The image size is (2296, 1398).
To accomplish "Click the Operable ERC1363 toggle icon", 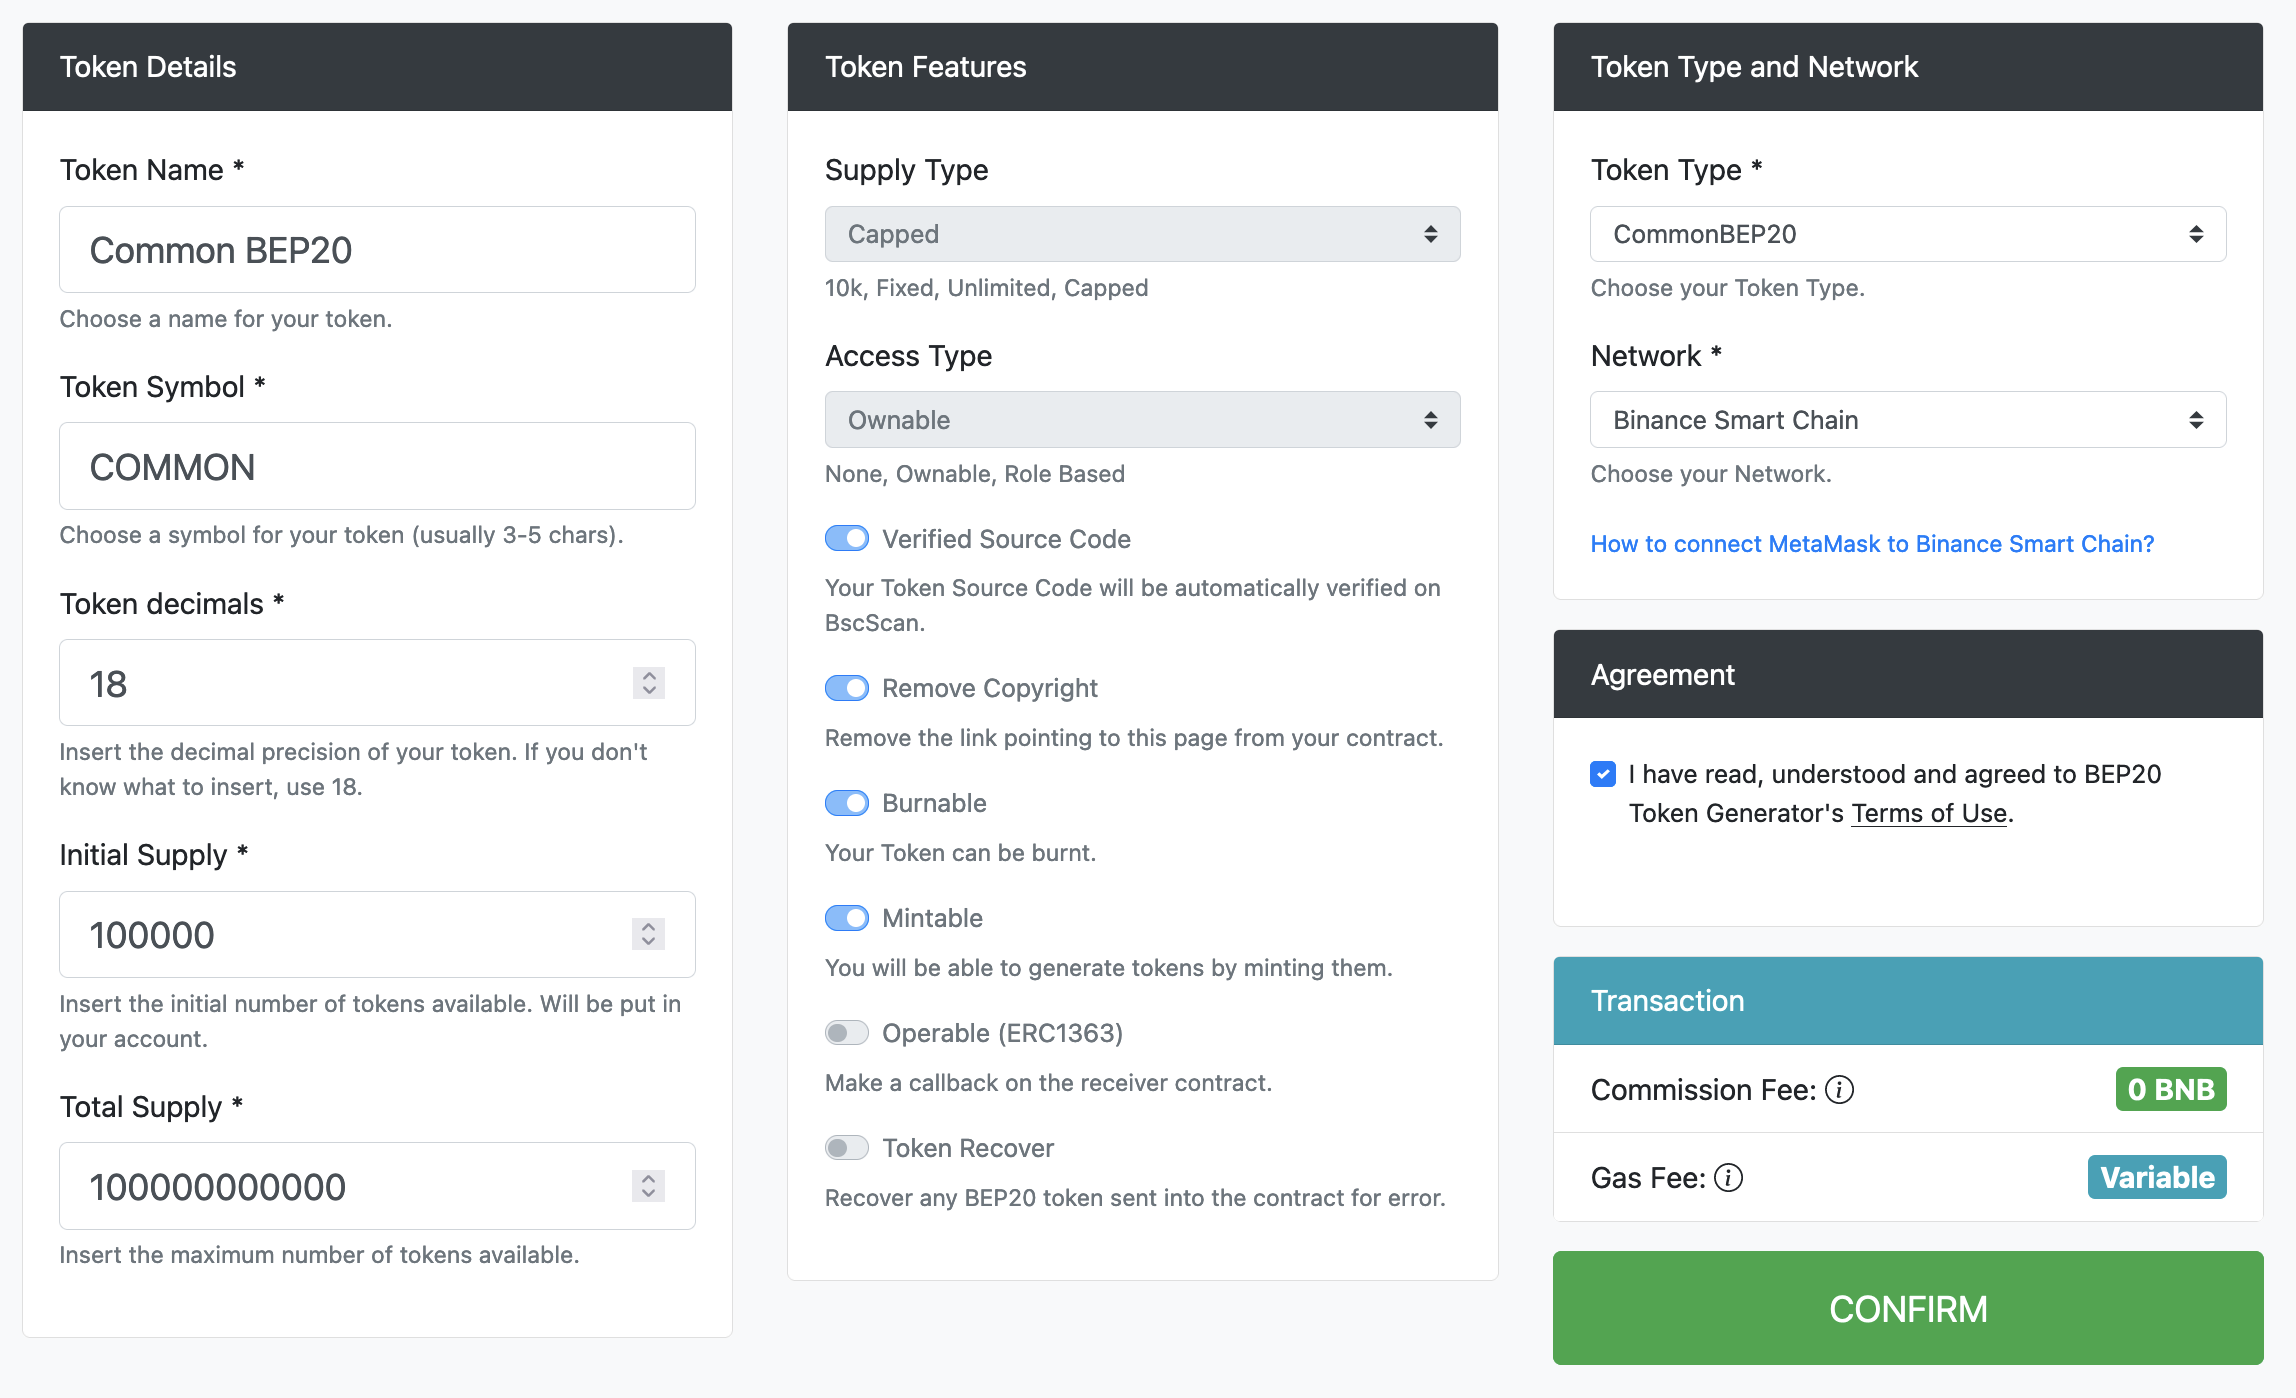I will [846, 1032].
